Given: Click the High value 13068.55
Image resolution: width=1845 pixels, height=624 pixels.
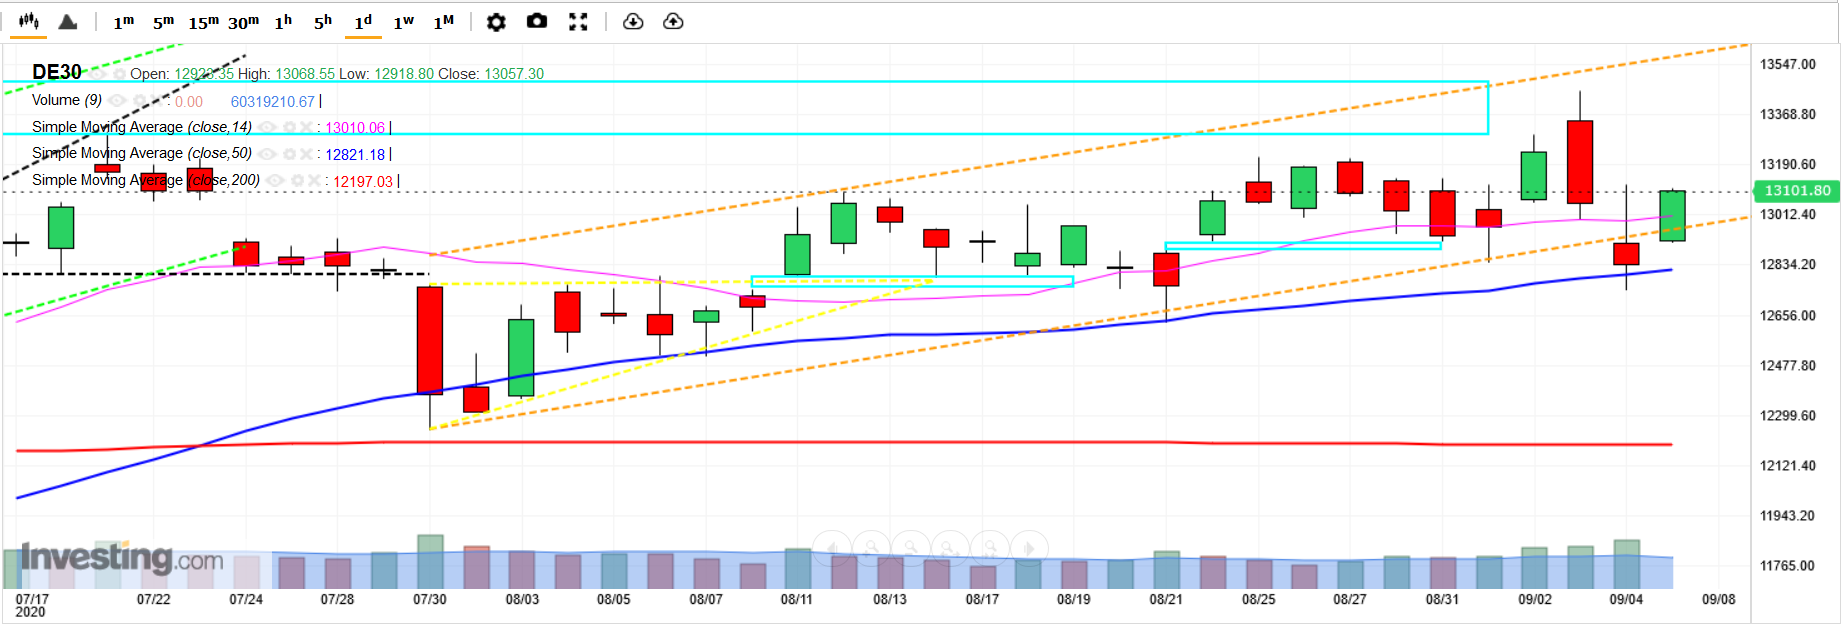Looking at the screenshot, I should click(305, 74).
